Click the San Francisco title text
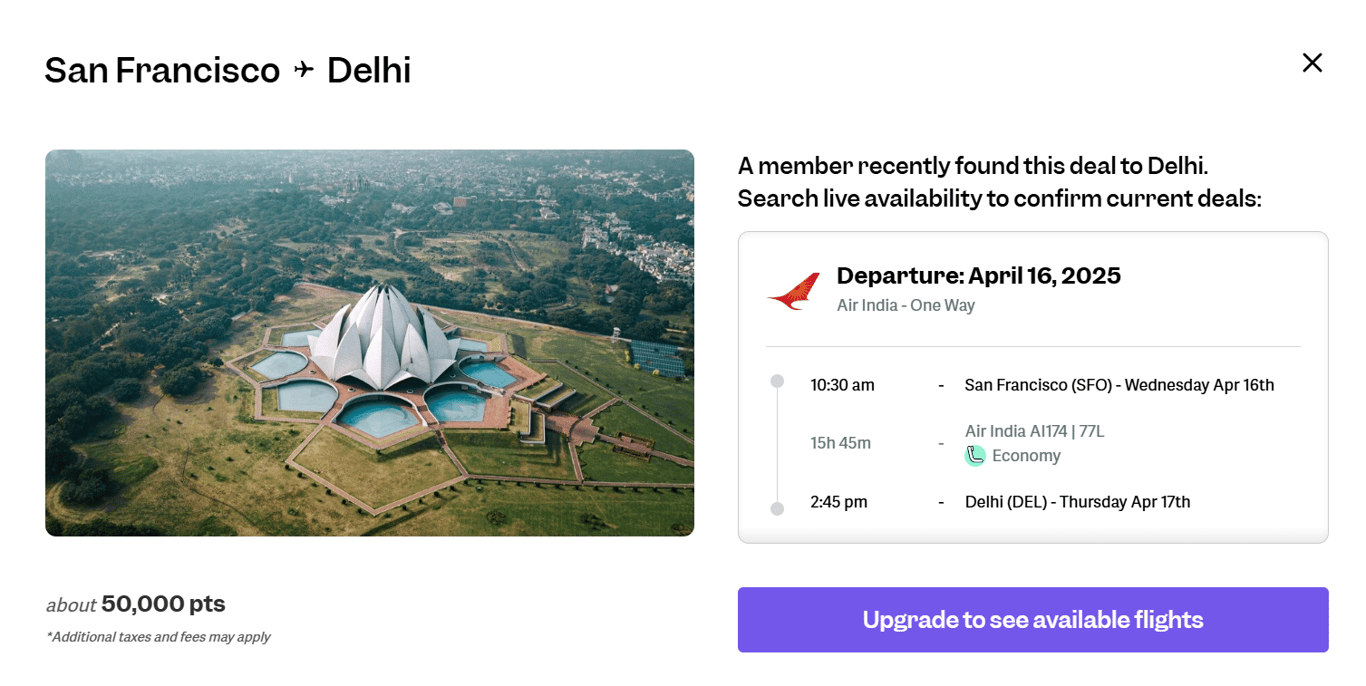 162,70
